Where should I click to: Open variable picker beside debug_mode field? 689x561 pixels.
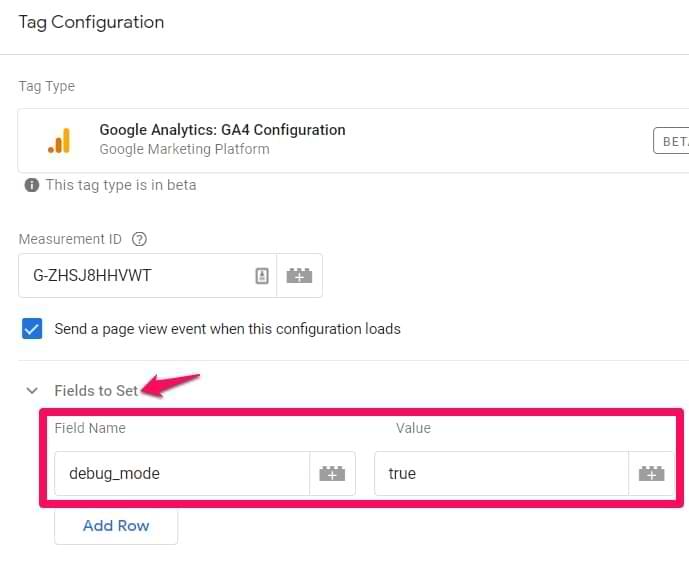332,474
